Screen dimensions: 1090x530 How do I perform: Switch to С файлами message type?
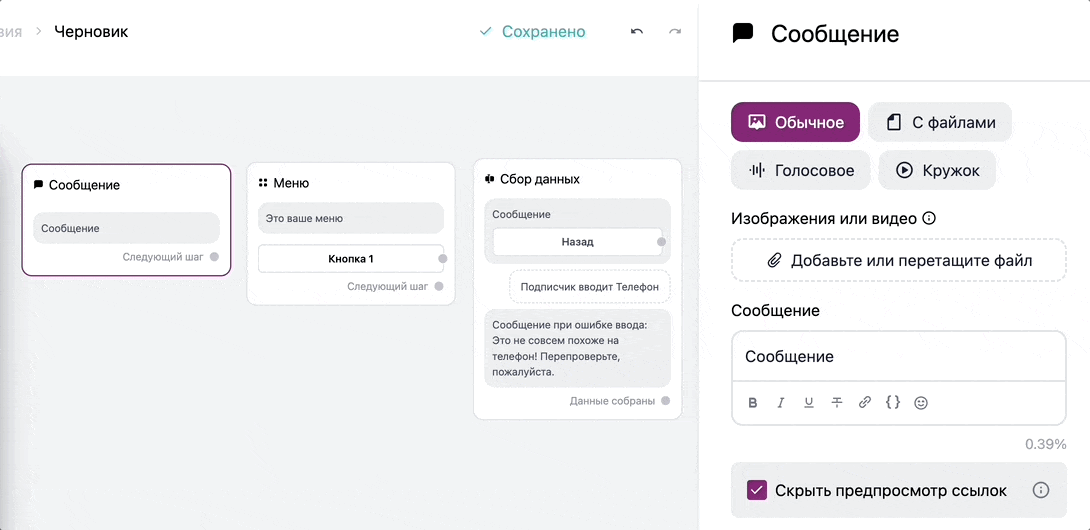click(940, 122)
